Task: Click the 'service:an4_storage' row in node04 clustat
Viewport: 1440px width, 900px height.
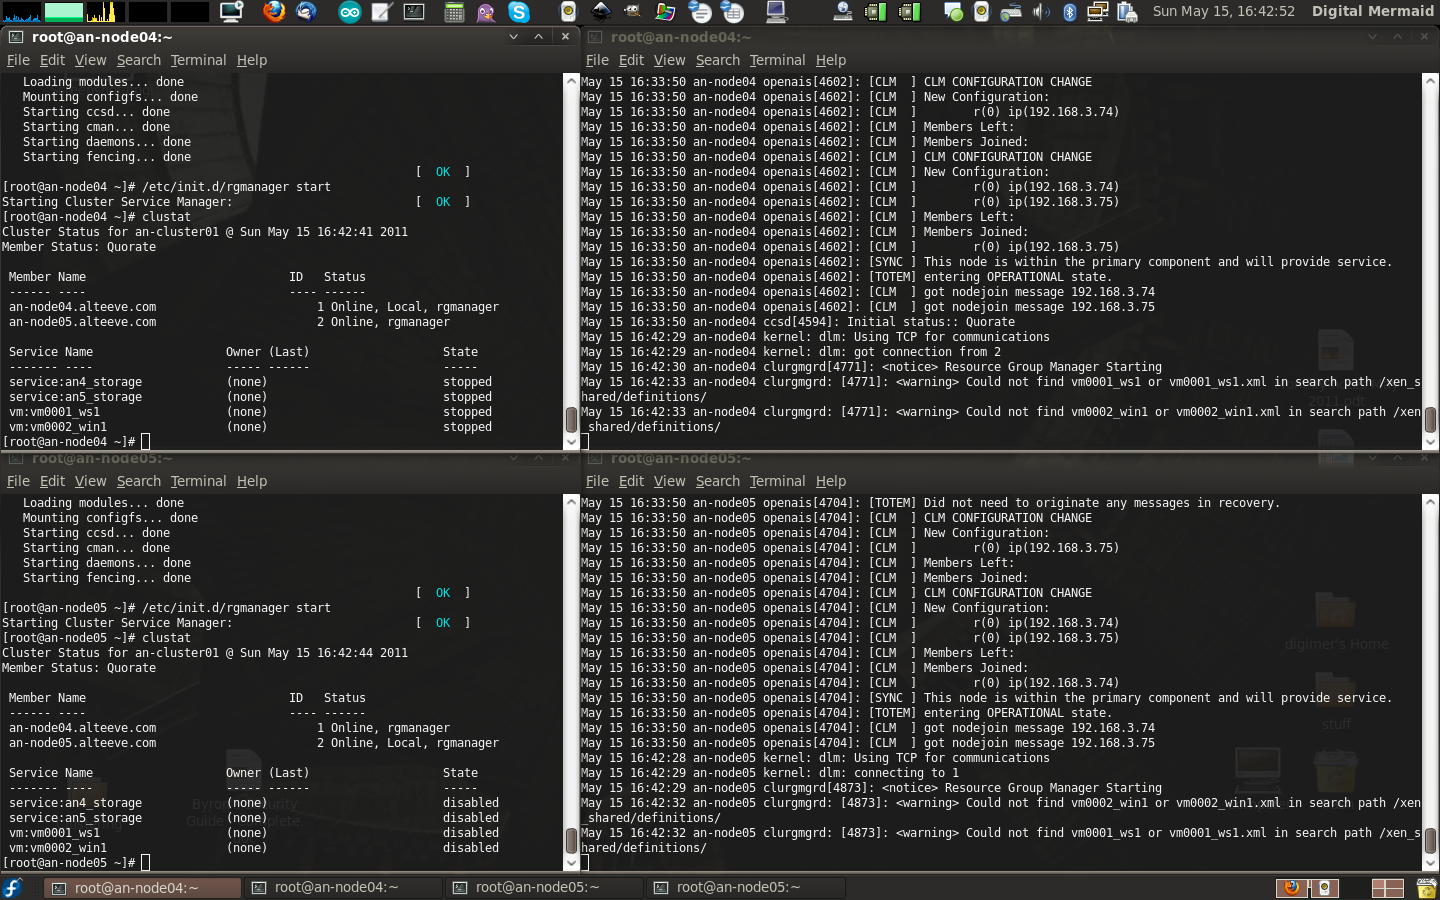Action: pyautogui.click(x=250, y=382)
